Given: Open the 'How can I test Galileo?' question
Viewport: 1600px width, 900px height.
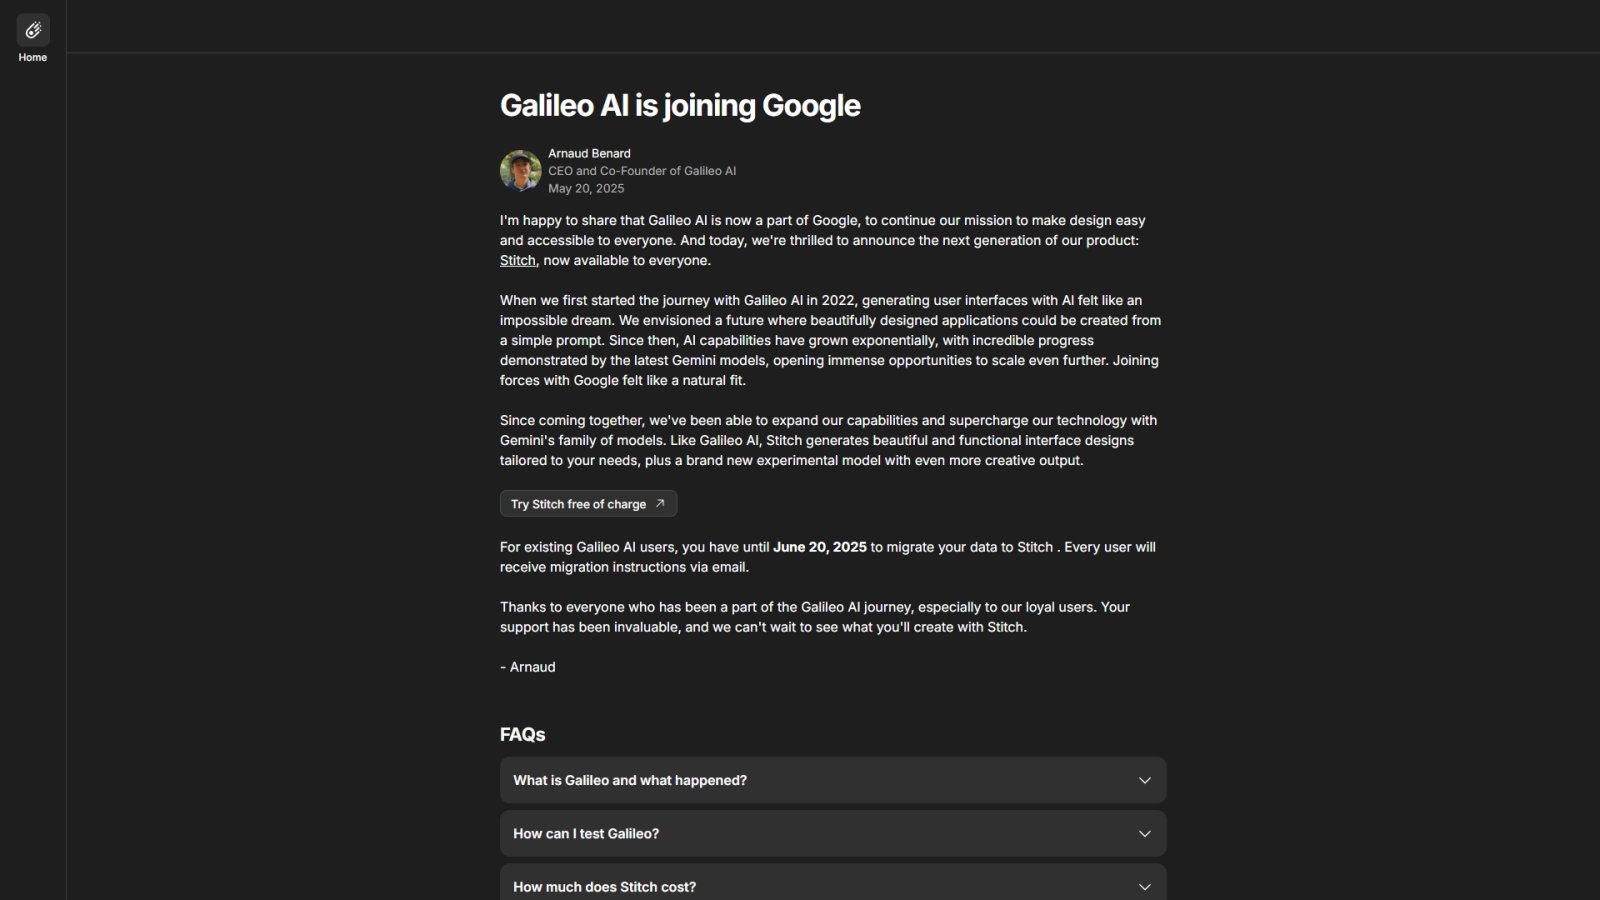Looking at the screenshot, I should [586, 833].
